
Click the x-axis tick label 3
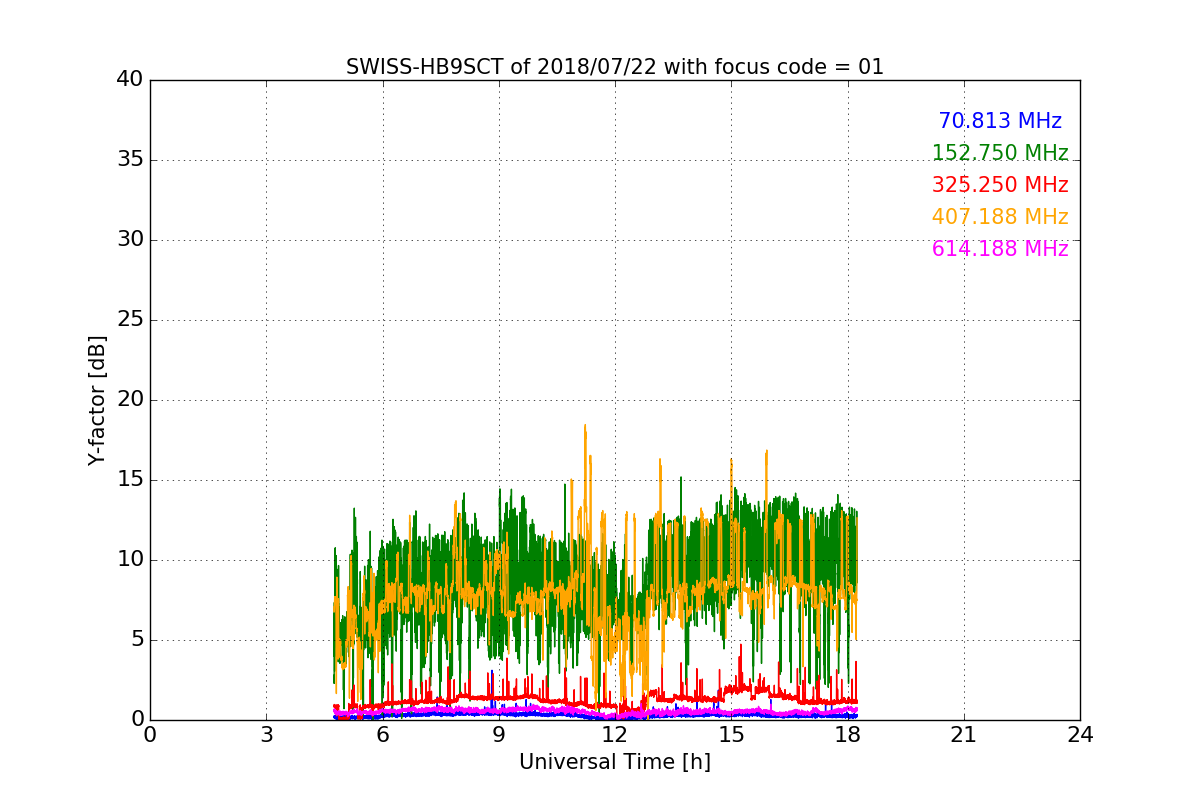(x=266, y=734)
